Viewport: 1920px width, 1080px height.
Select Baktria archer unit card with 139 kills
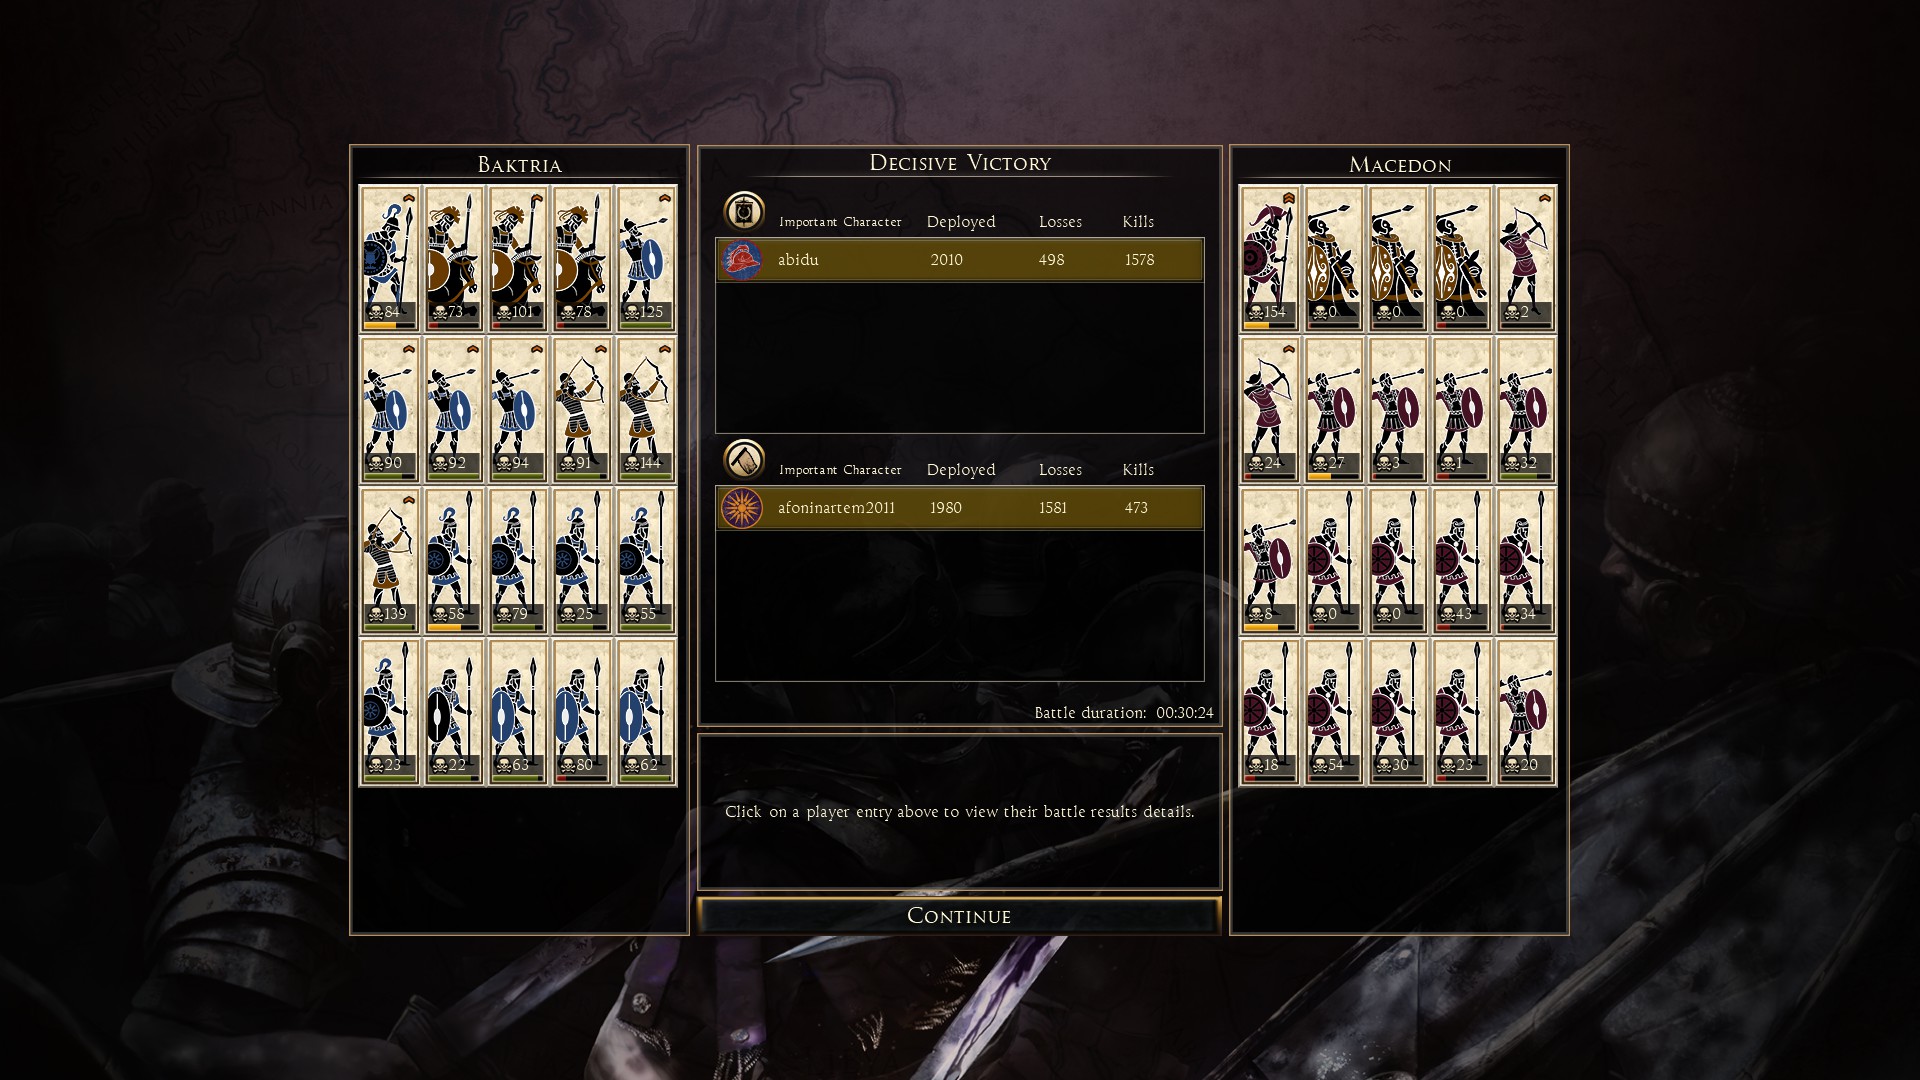pyautogui.click(x=390, y=560)
